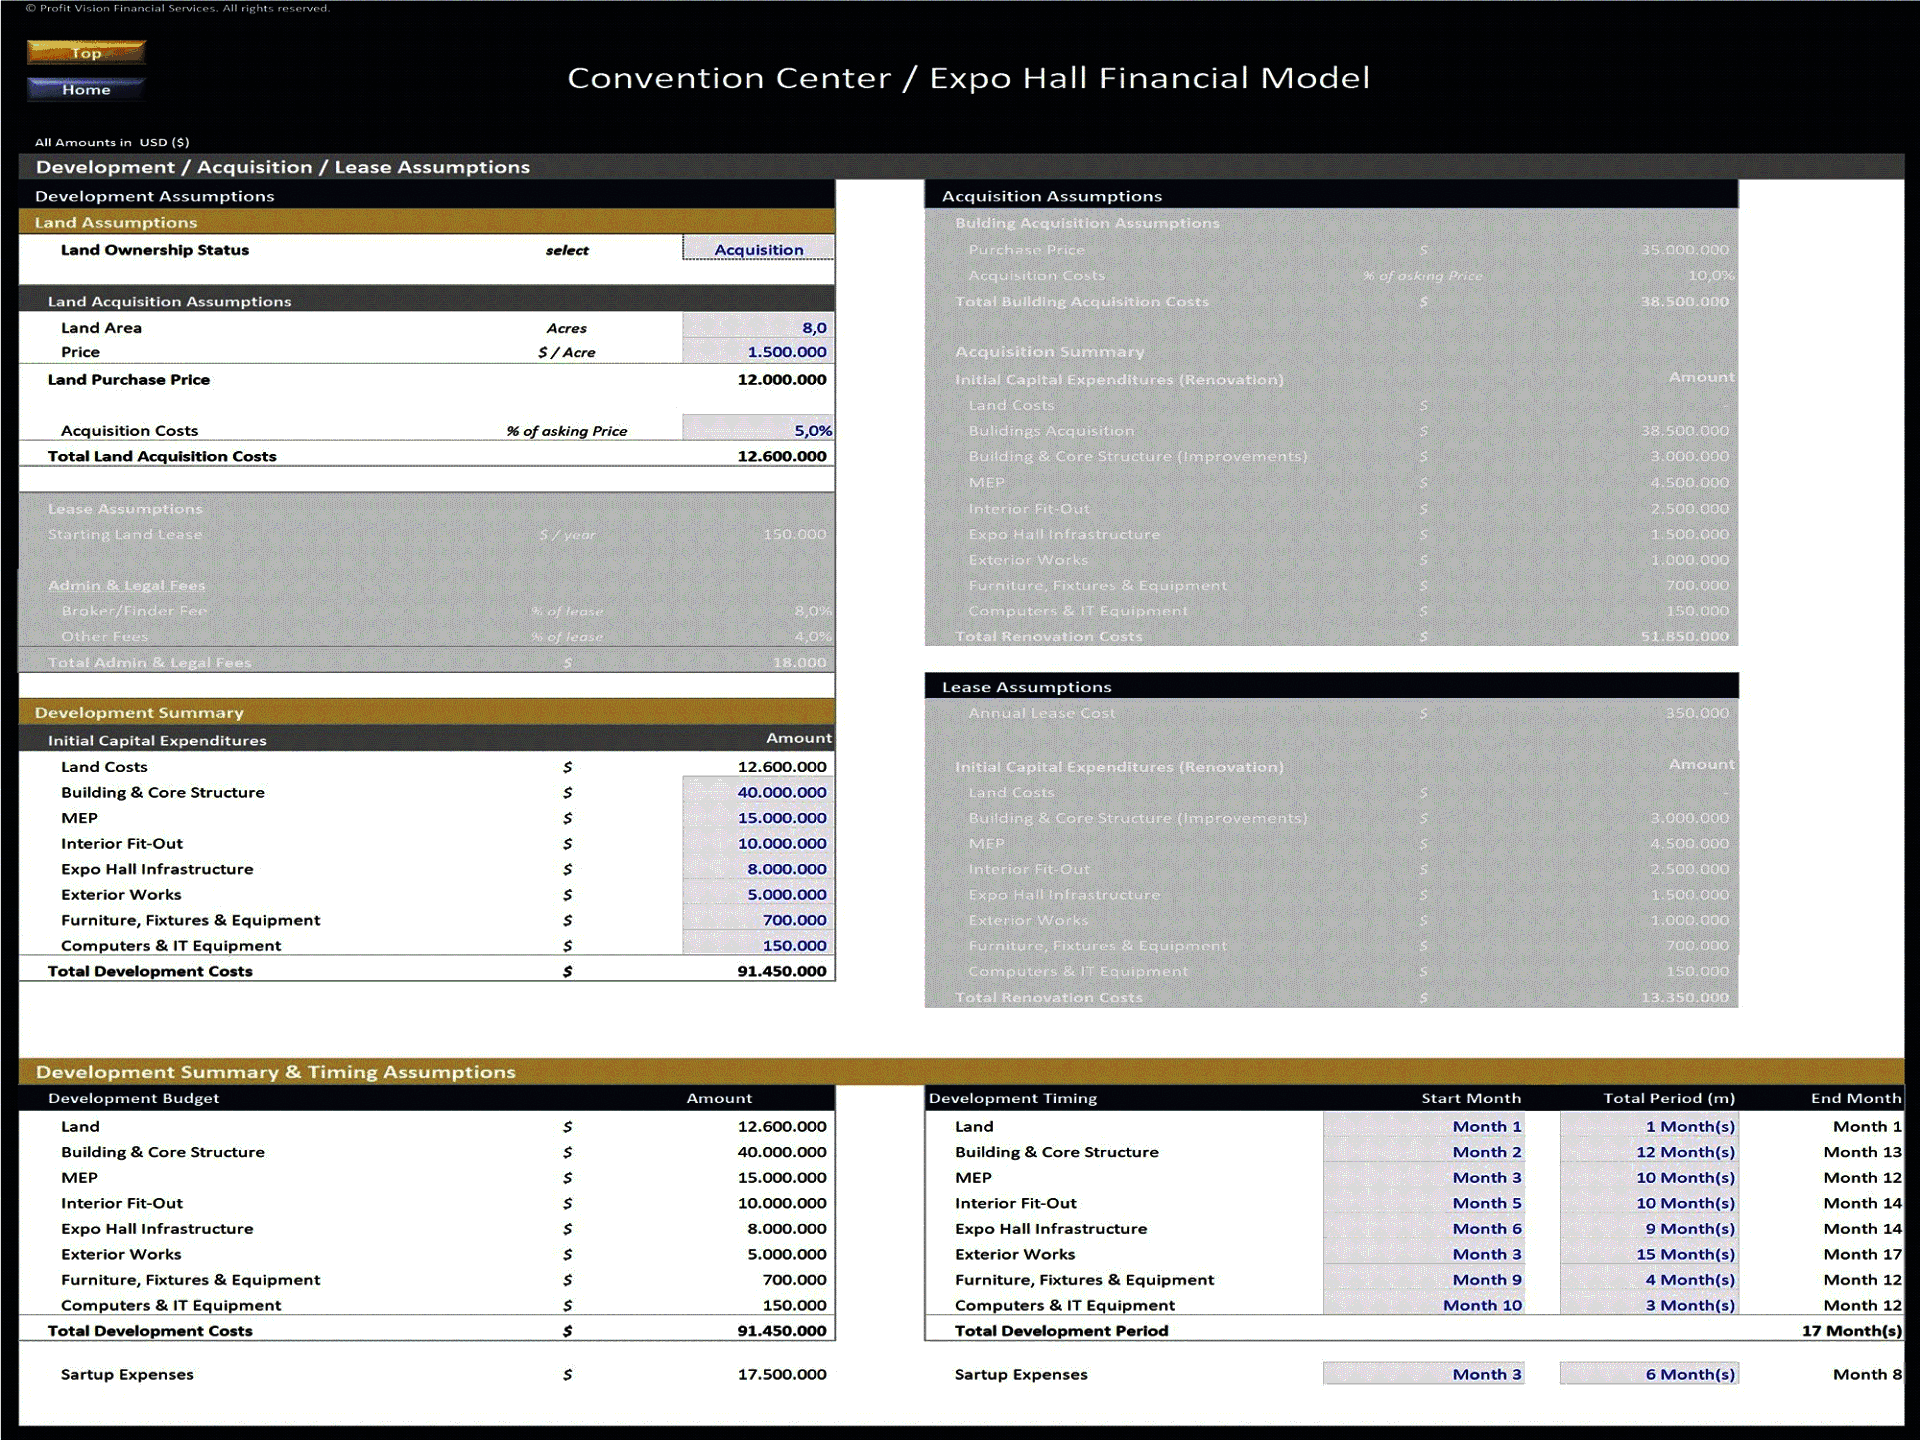Select the Land Area value cell

[x=758, y=327]
